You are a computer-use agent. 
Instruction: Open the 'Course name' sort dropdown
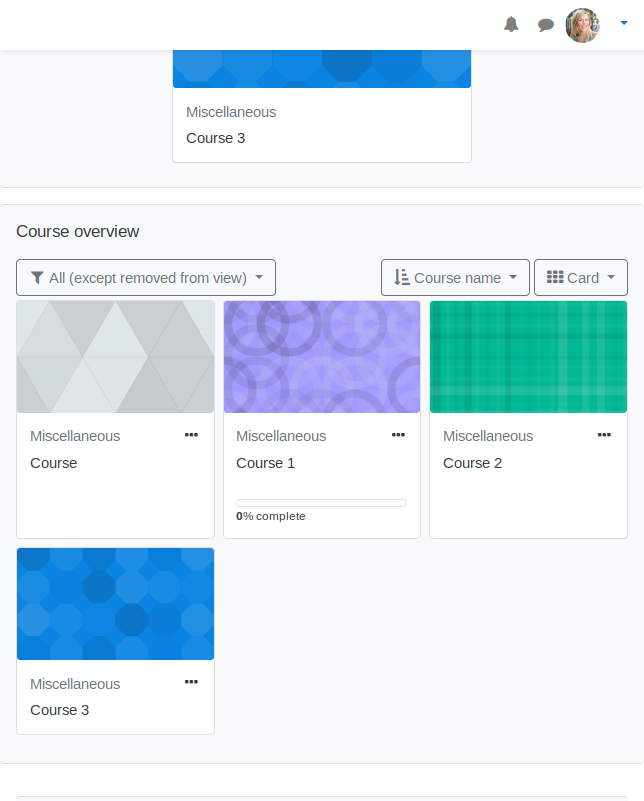click(455, 277)
